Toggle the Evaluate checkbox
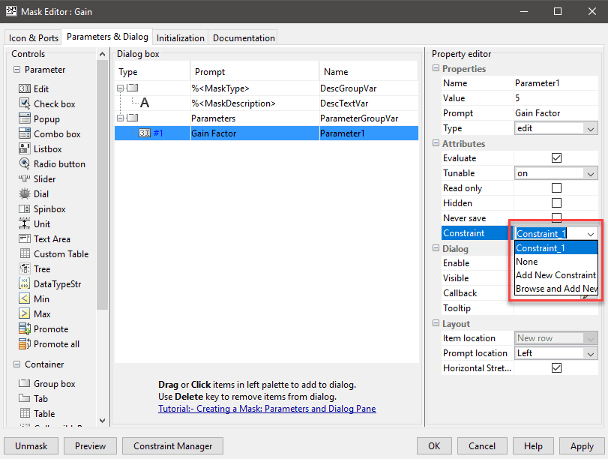Screen dimensions: 608x459 (x=556, y=158)
